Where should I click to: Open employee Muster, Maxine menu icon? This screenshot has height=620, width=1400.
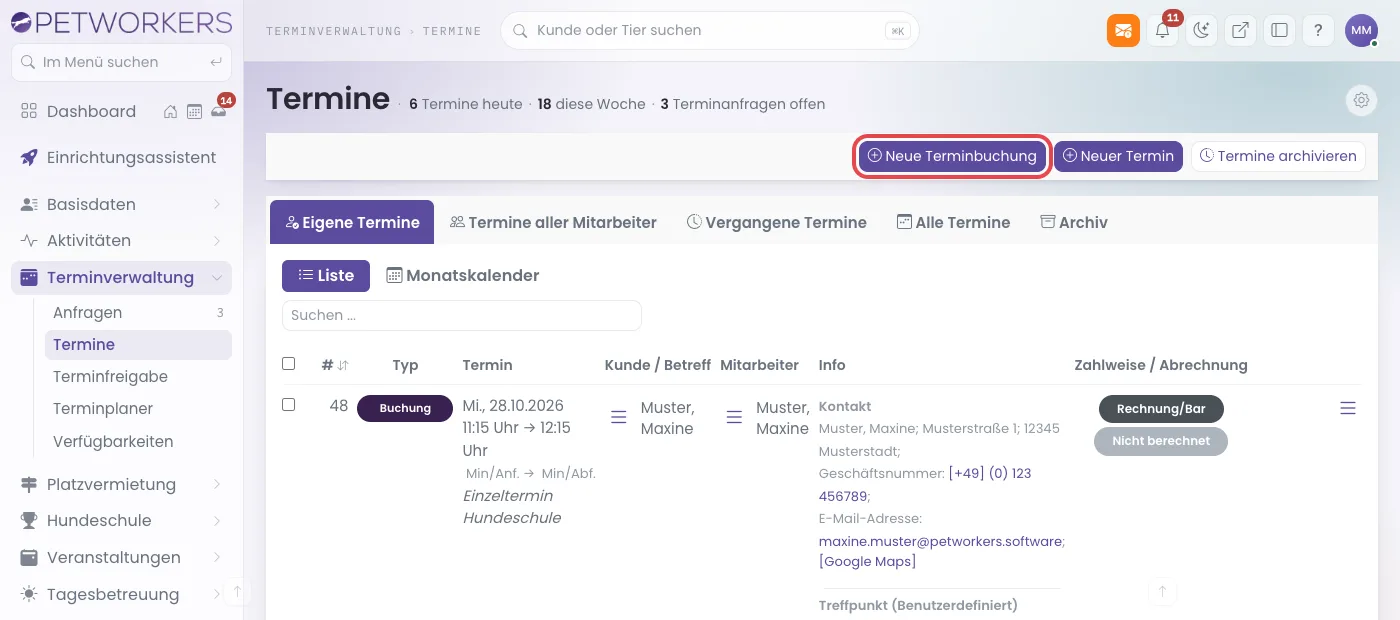(734, 415)
